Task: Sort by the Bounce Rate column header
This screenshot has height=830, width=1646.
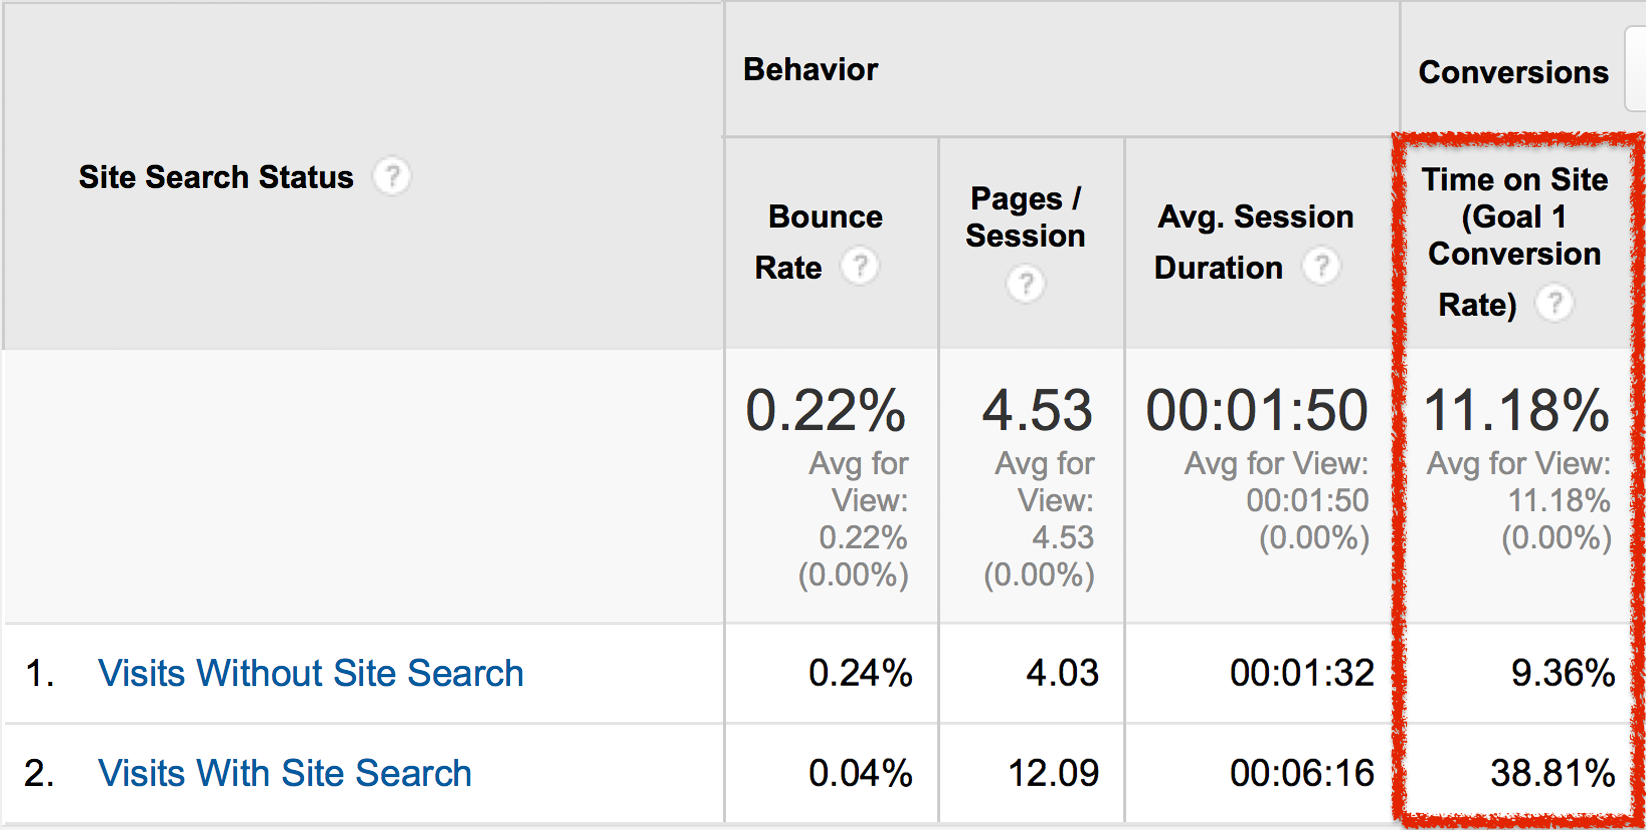Action: 825,217
